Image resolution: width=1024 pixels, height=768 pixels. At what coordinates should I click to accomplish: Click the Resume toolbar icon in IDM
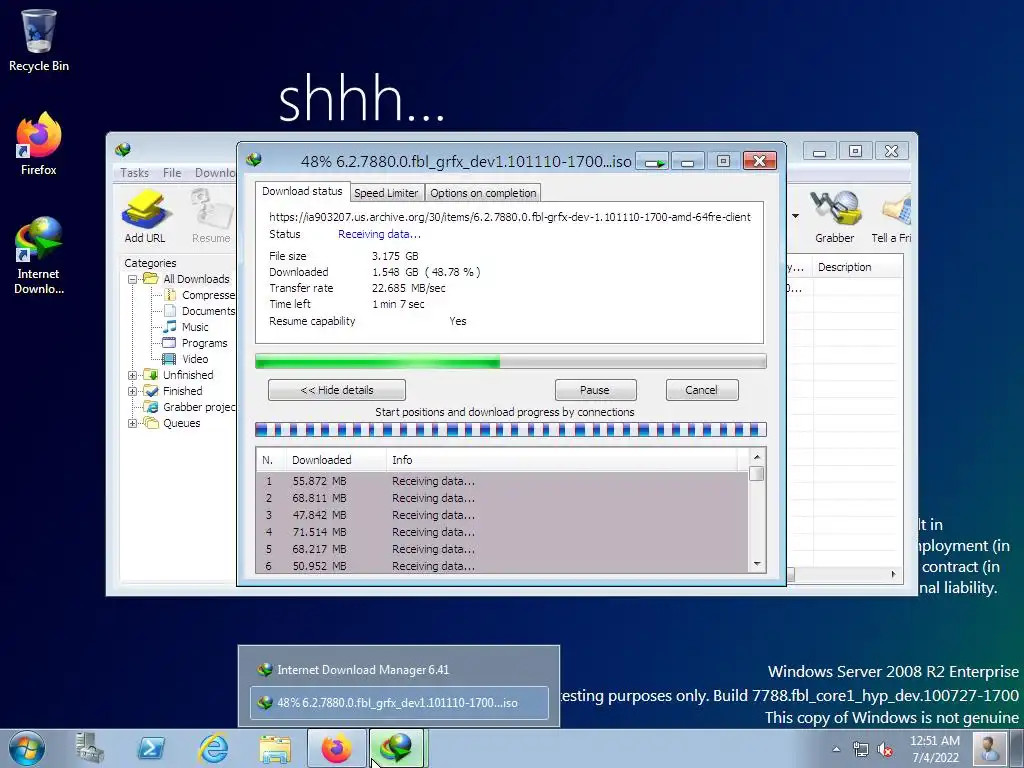point(211,217)
